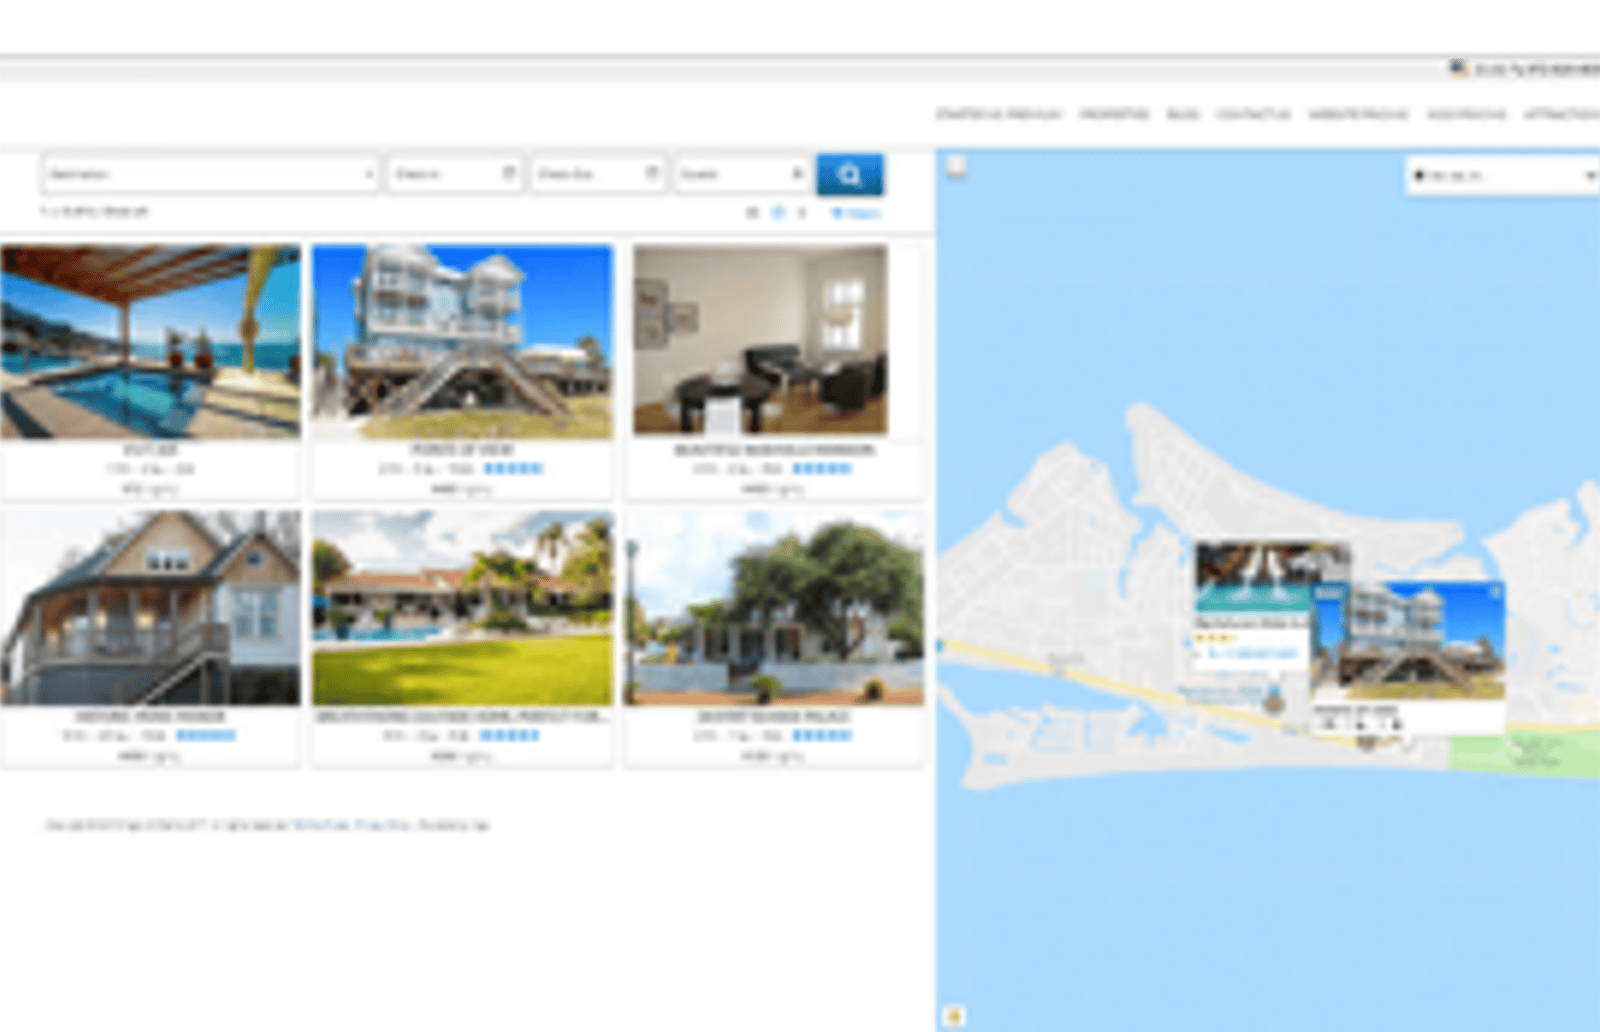Open the Contact Us item in the top navigation
The width and height of the screenshot is (1600, 1032).
[1253, 114]
